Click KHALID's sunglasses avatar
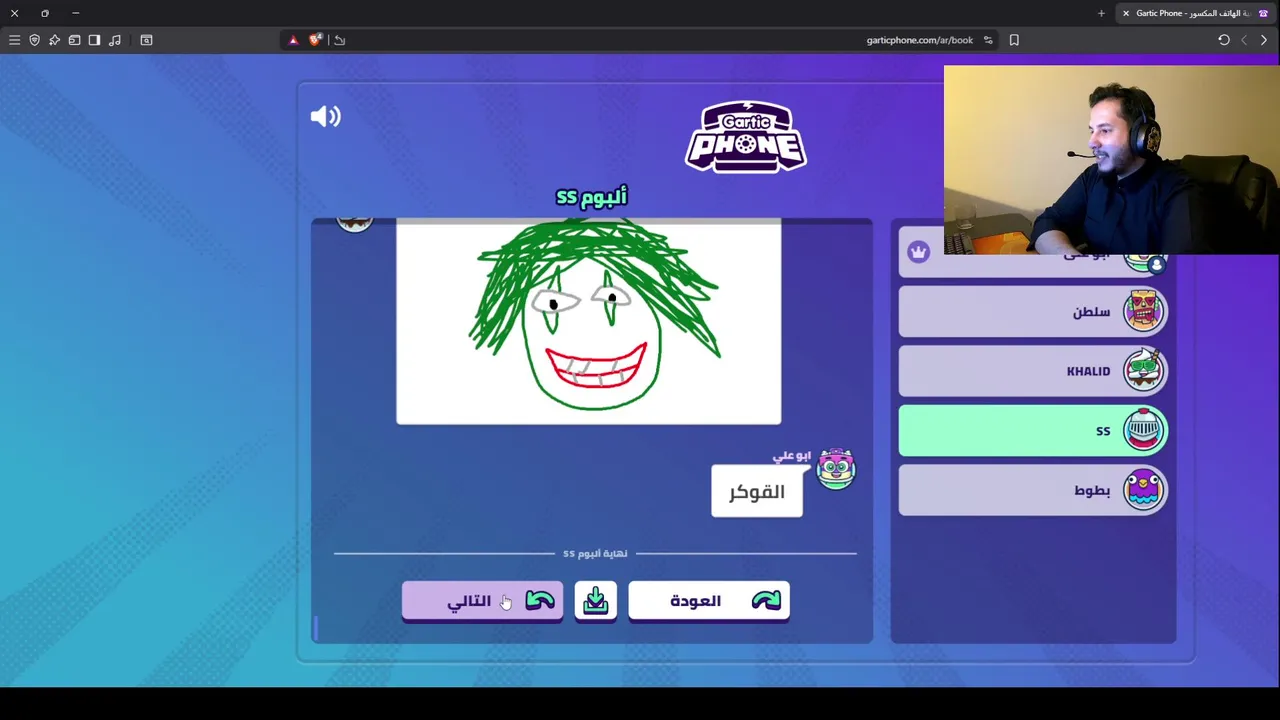This screenshot has height=720, width=1280. point(1144,370)
